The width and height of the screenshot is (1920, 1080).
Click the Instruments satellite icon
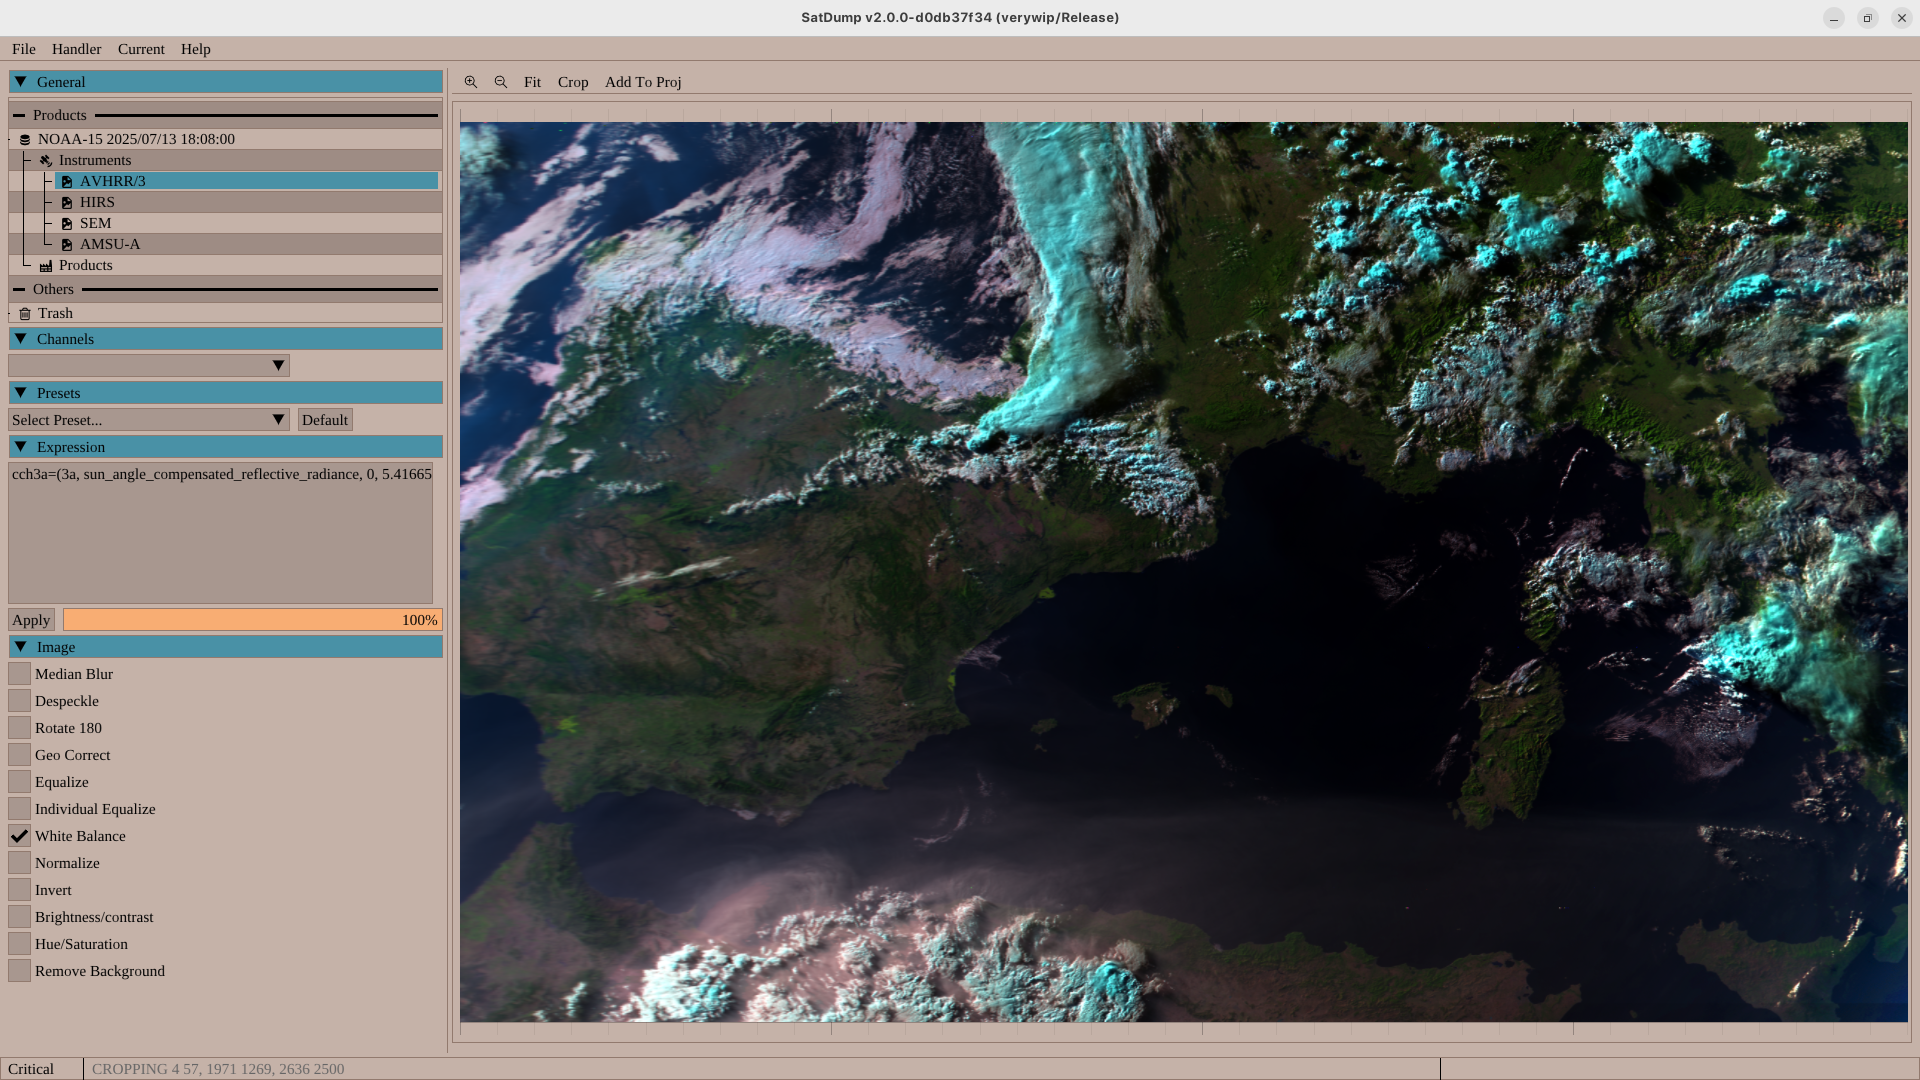pyautogui.click(x=46, y=161)
